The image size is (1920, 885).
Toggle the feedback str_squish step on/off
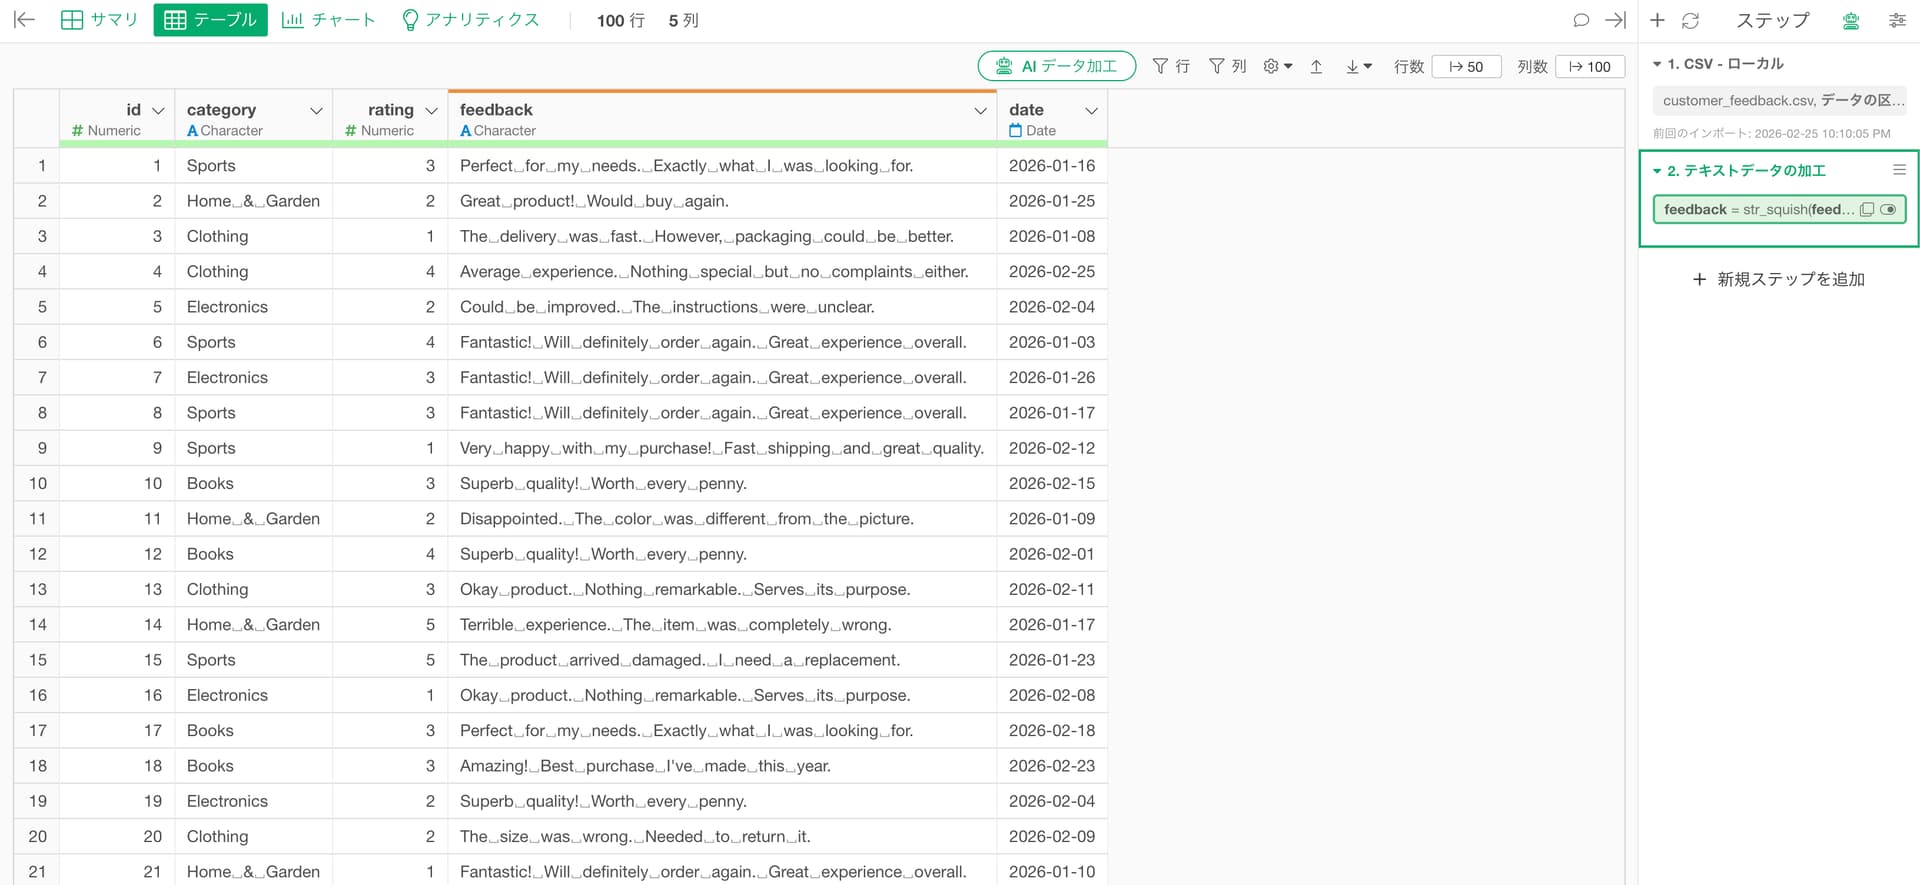[1888, 210]
